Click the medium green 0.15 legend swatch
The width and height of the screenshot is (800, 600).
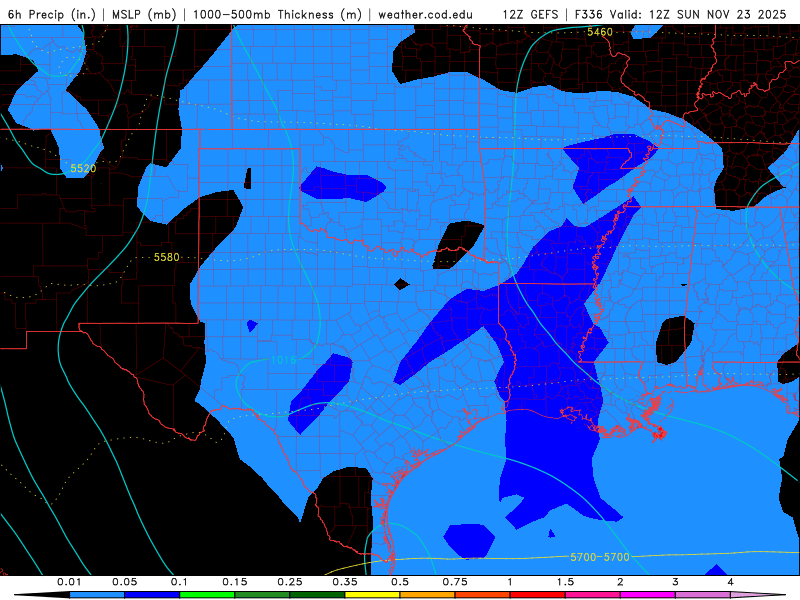coord(262,595)
